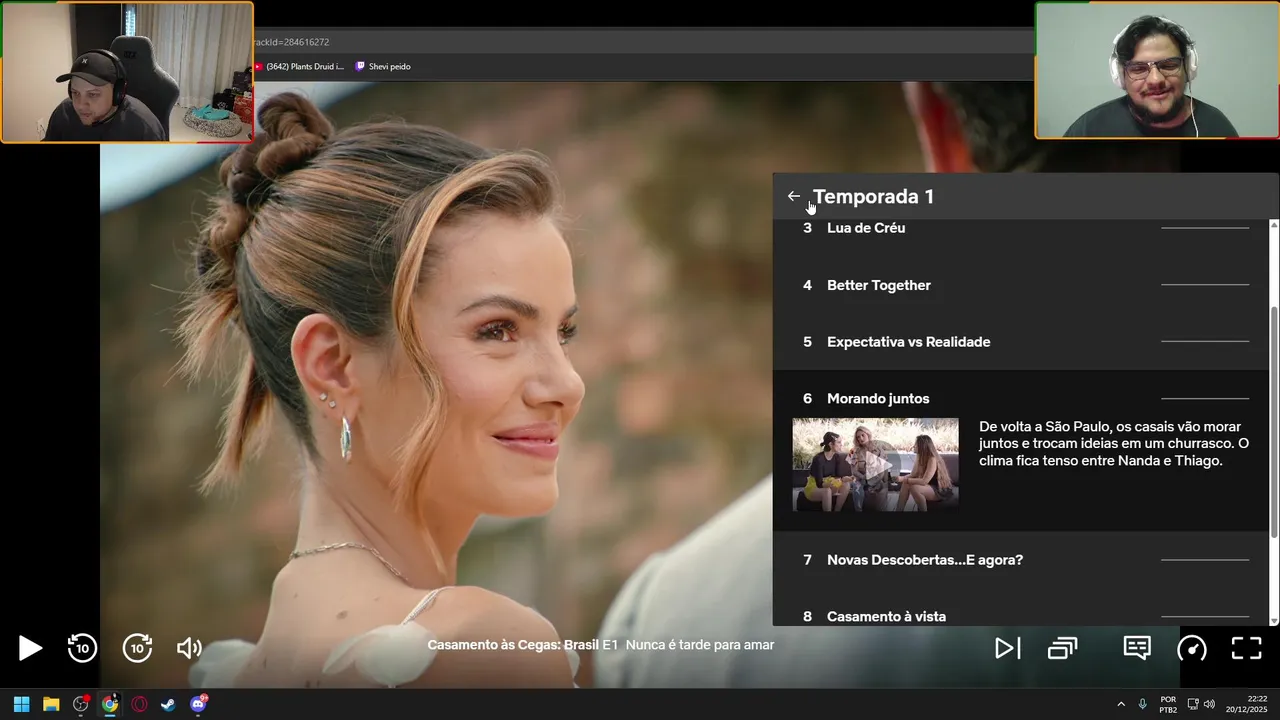Rewind 10 seconds

coord(82,648)
